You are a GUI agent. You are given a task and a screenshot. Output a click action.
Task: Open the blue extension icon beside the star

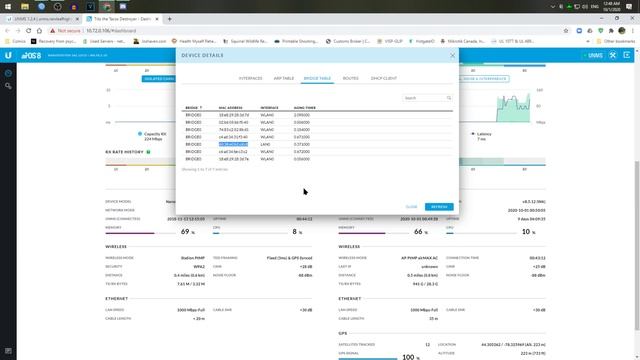point(579,31)
